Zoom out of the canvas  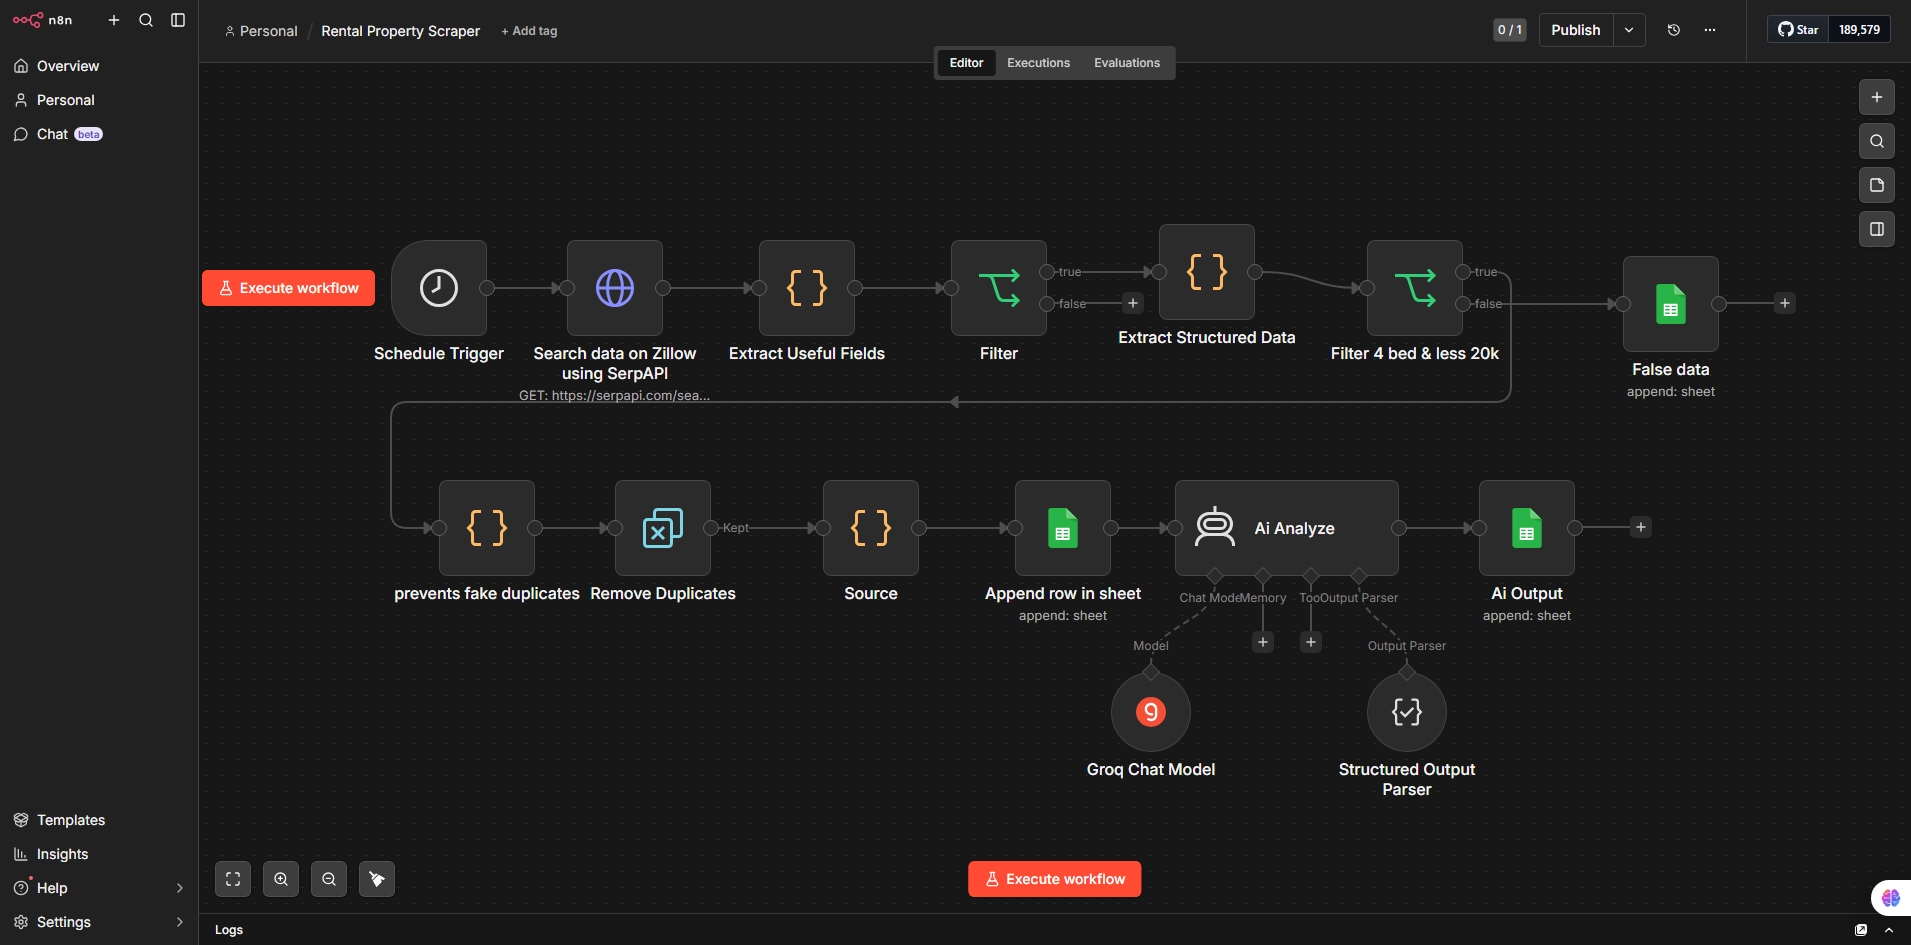tap(329, 879)
